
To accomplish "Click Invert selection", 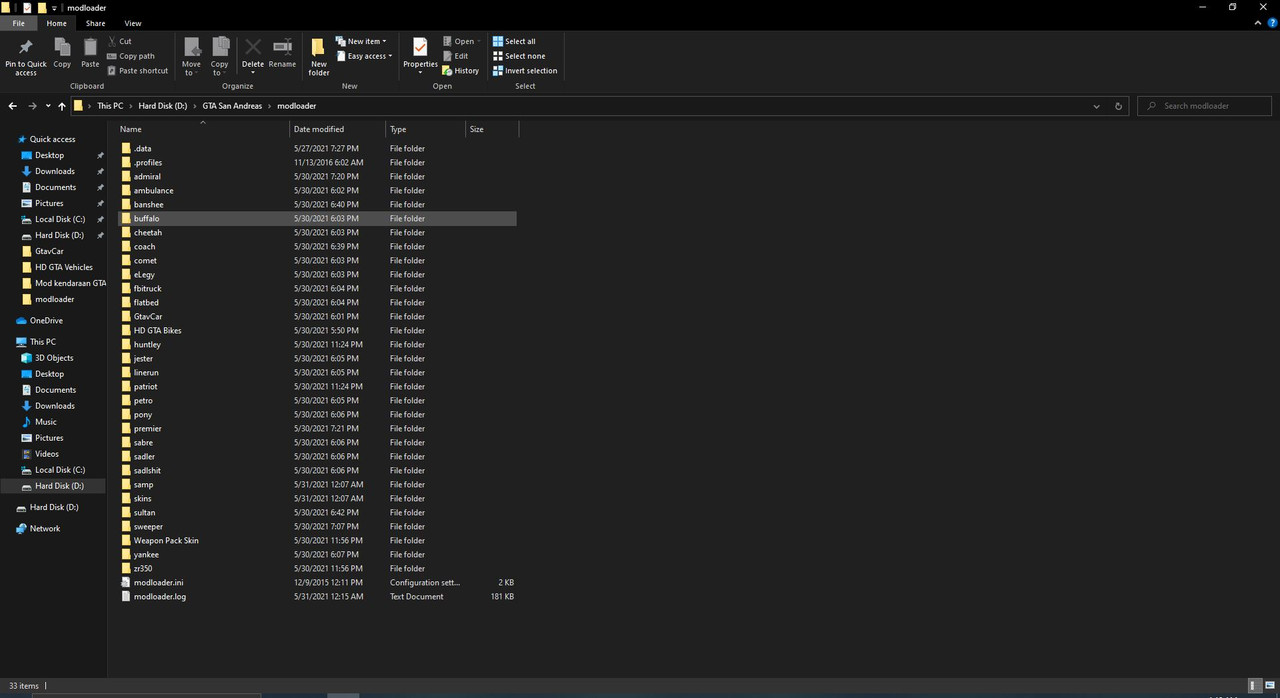I will (525, 71).
